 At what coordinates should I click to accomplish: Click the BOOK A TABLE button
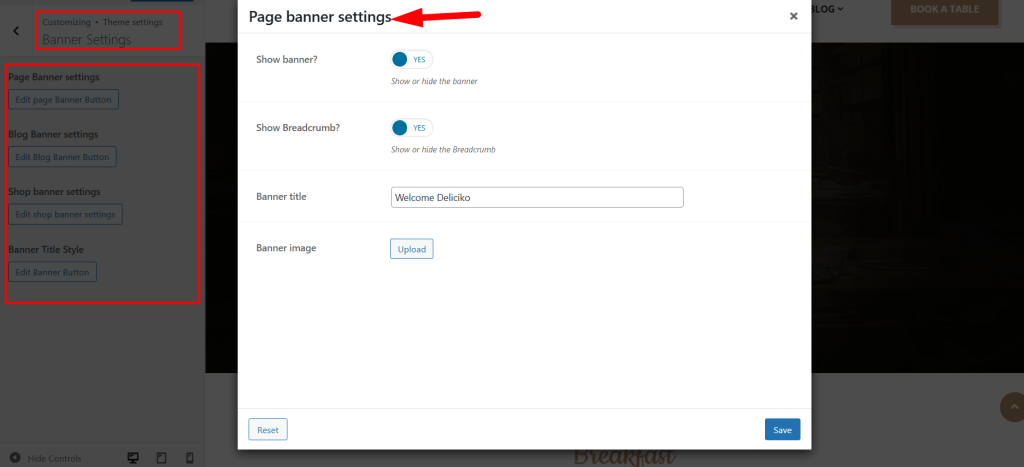tap(944, 10)
